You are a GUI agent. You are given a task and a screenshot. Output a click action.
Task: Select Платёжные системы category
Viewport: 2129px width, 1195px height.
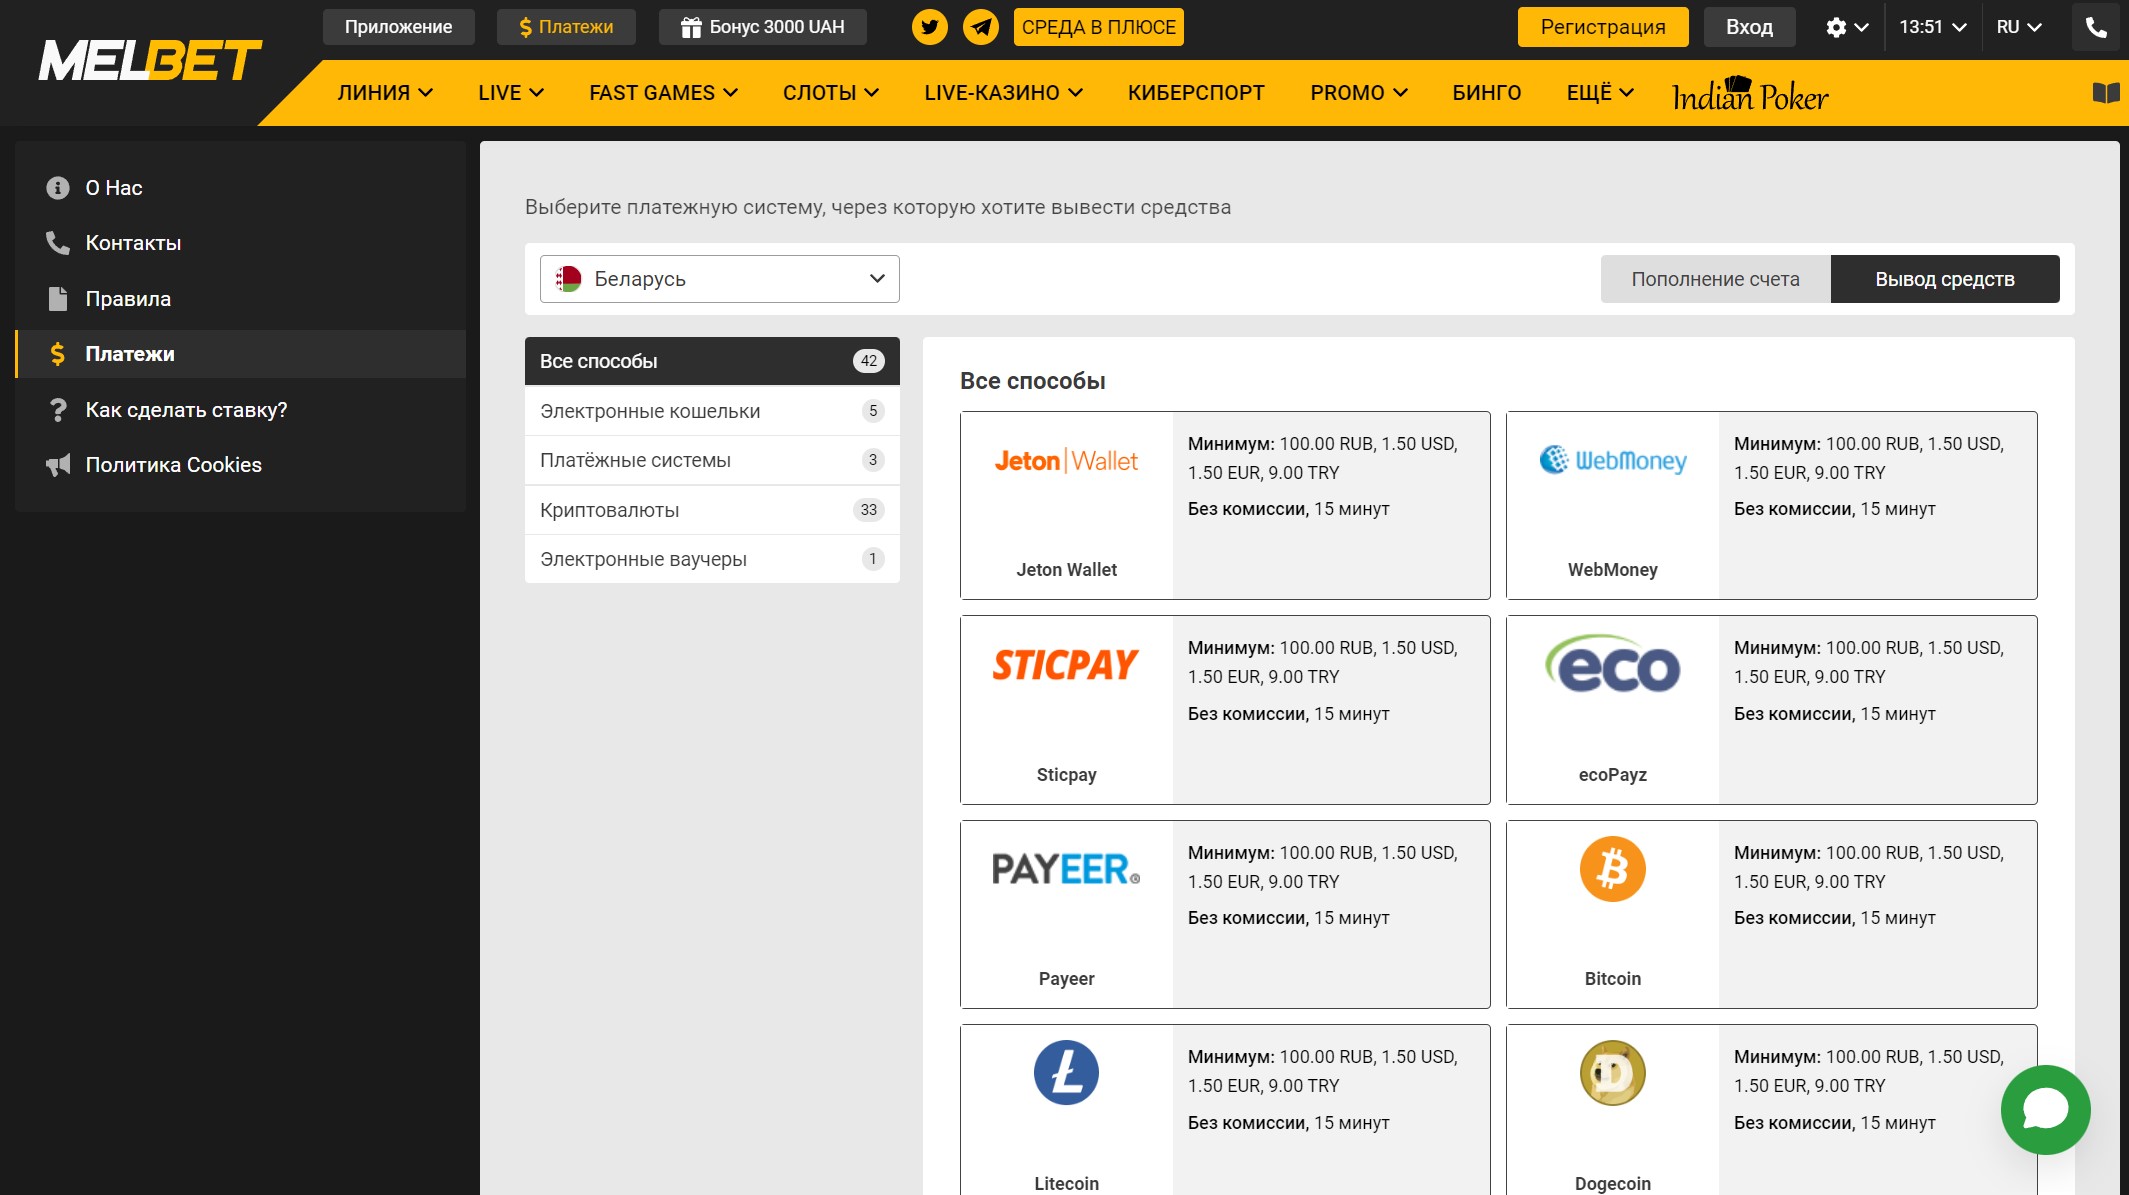pos(712,460)
